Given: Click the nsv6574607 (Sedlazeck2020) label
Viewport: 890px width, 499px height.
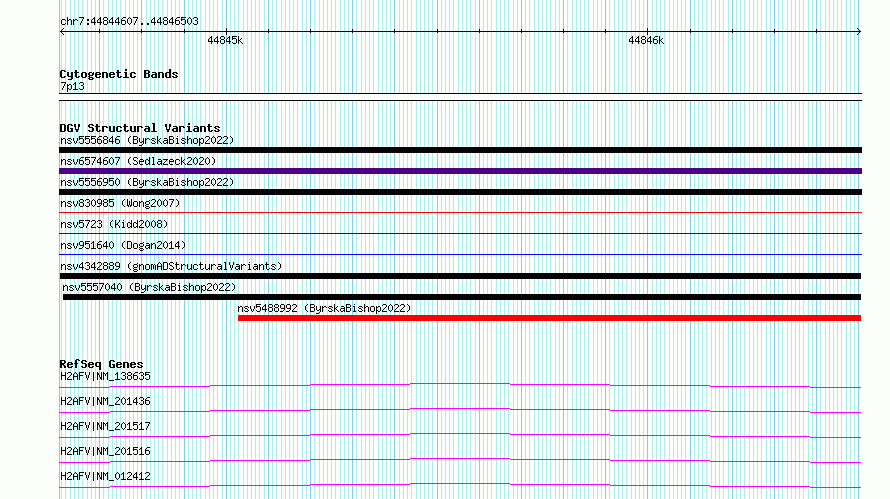Looking at the screenshot, I should point(138,161).
